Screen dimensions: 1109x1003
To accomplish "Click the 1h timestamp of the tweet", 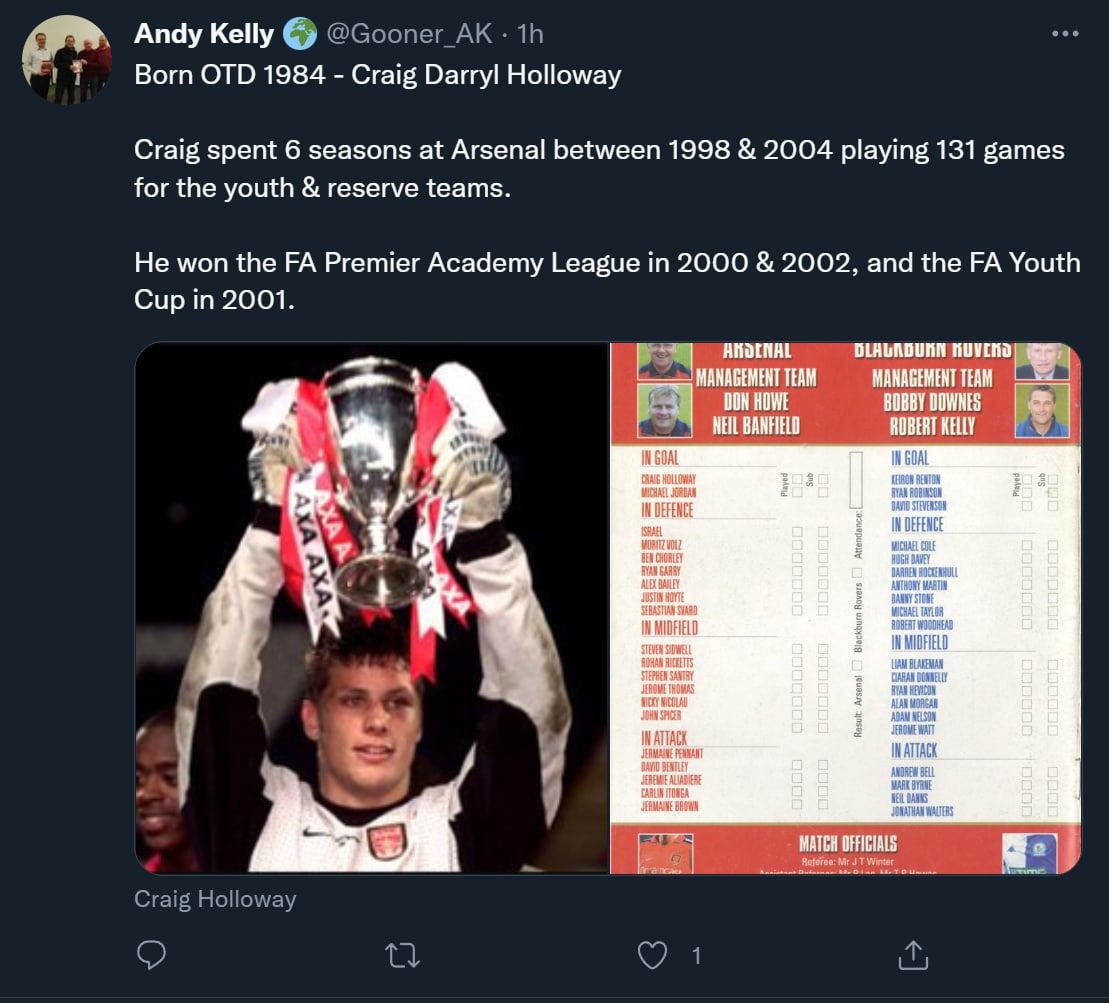I will pyautogui.click(x=529, y=34).
